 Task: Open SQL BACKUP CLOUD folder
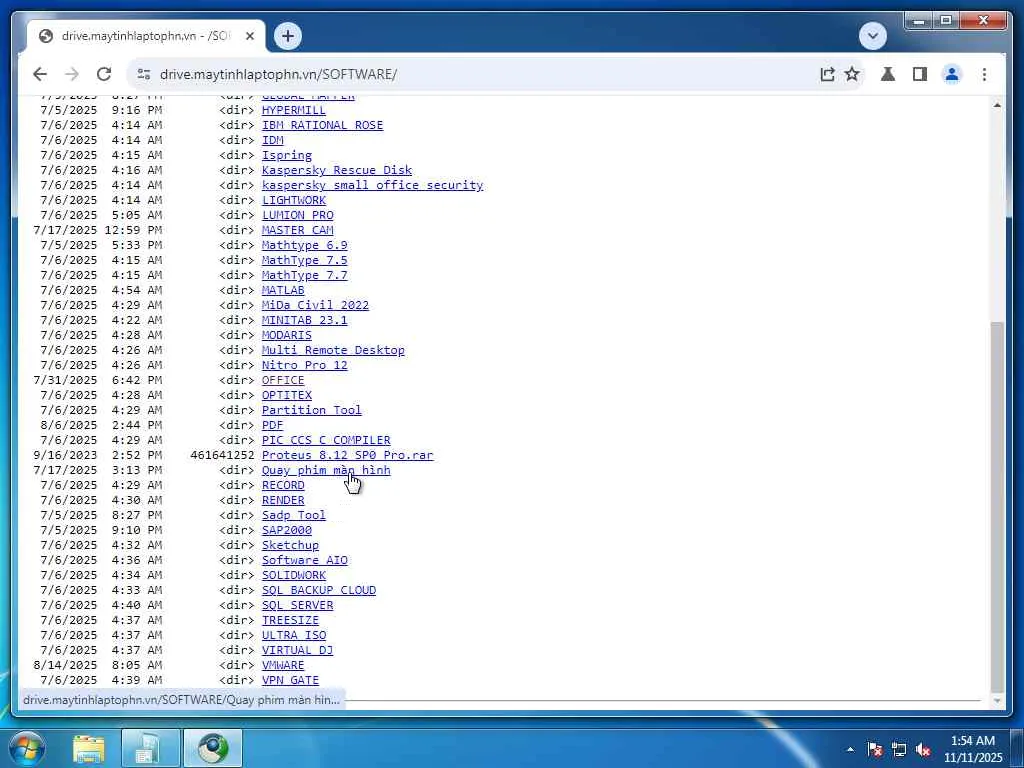click(319, 591)
